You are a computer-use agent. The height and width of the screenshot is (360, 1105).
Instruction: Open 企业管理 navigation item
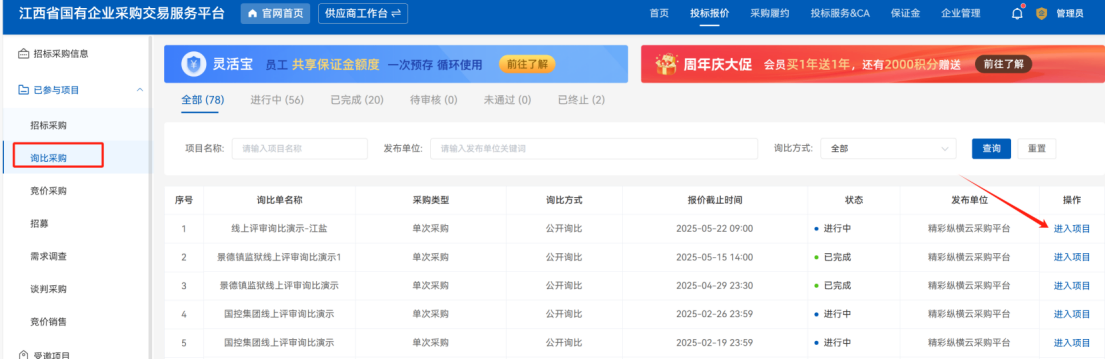pos(961,13)
